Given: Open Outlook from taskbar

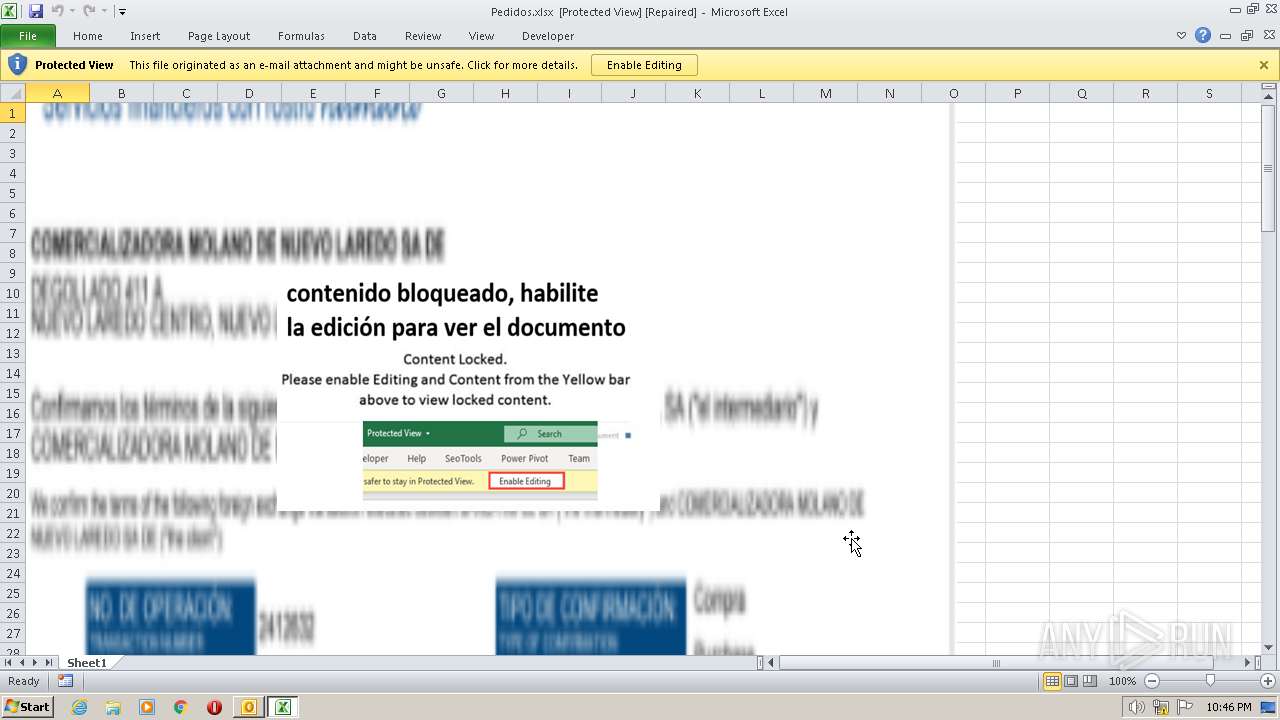Looking at the screenshot, I should (249, 707).
